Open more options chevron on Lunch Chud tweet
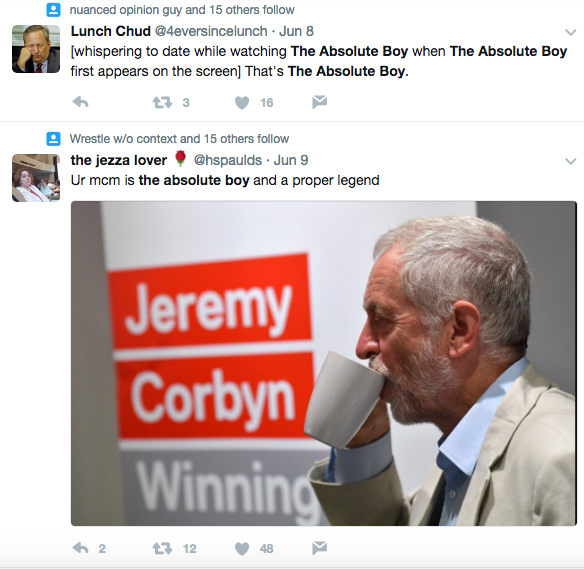 click(571, 32)
